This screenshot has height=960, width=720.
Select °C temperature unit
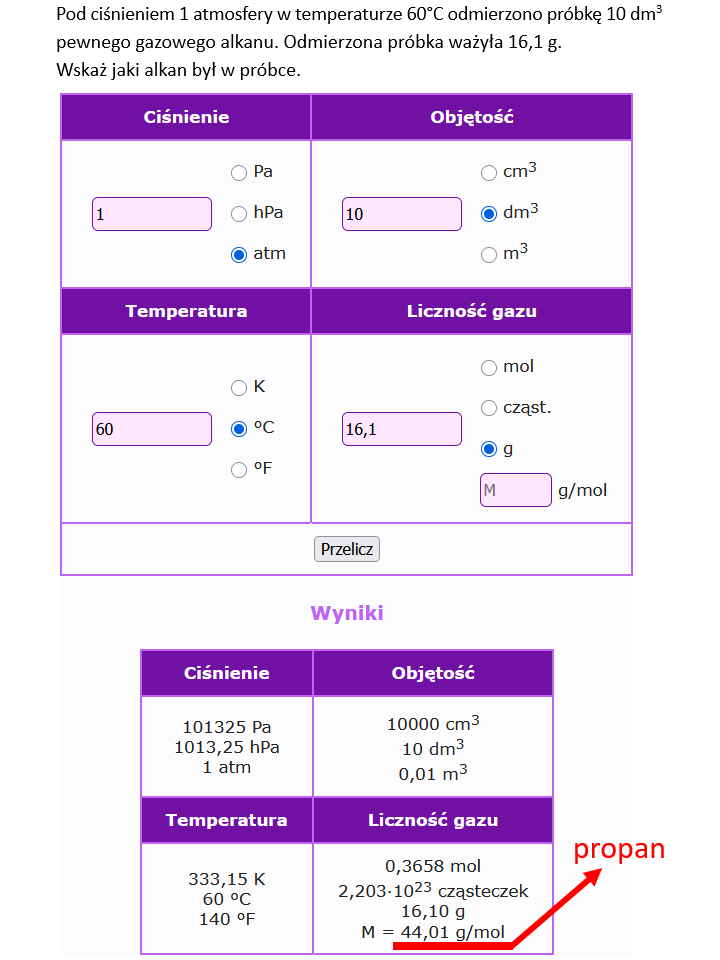239,429
